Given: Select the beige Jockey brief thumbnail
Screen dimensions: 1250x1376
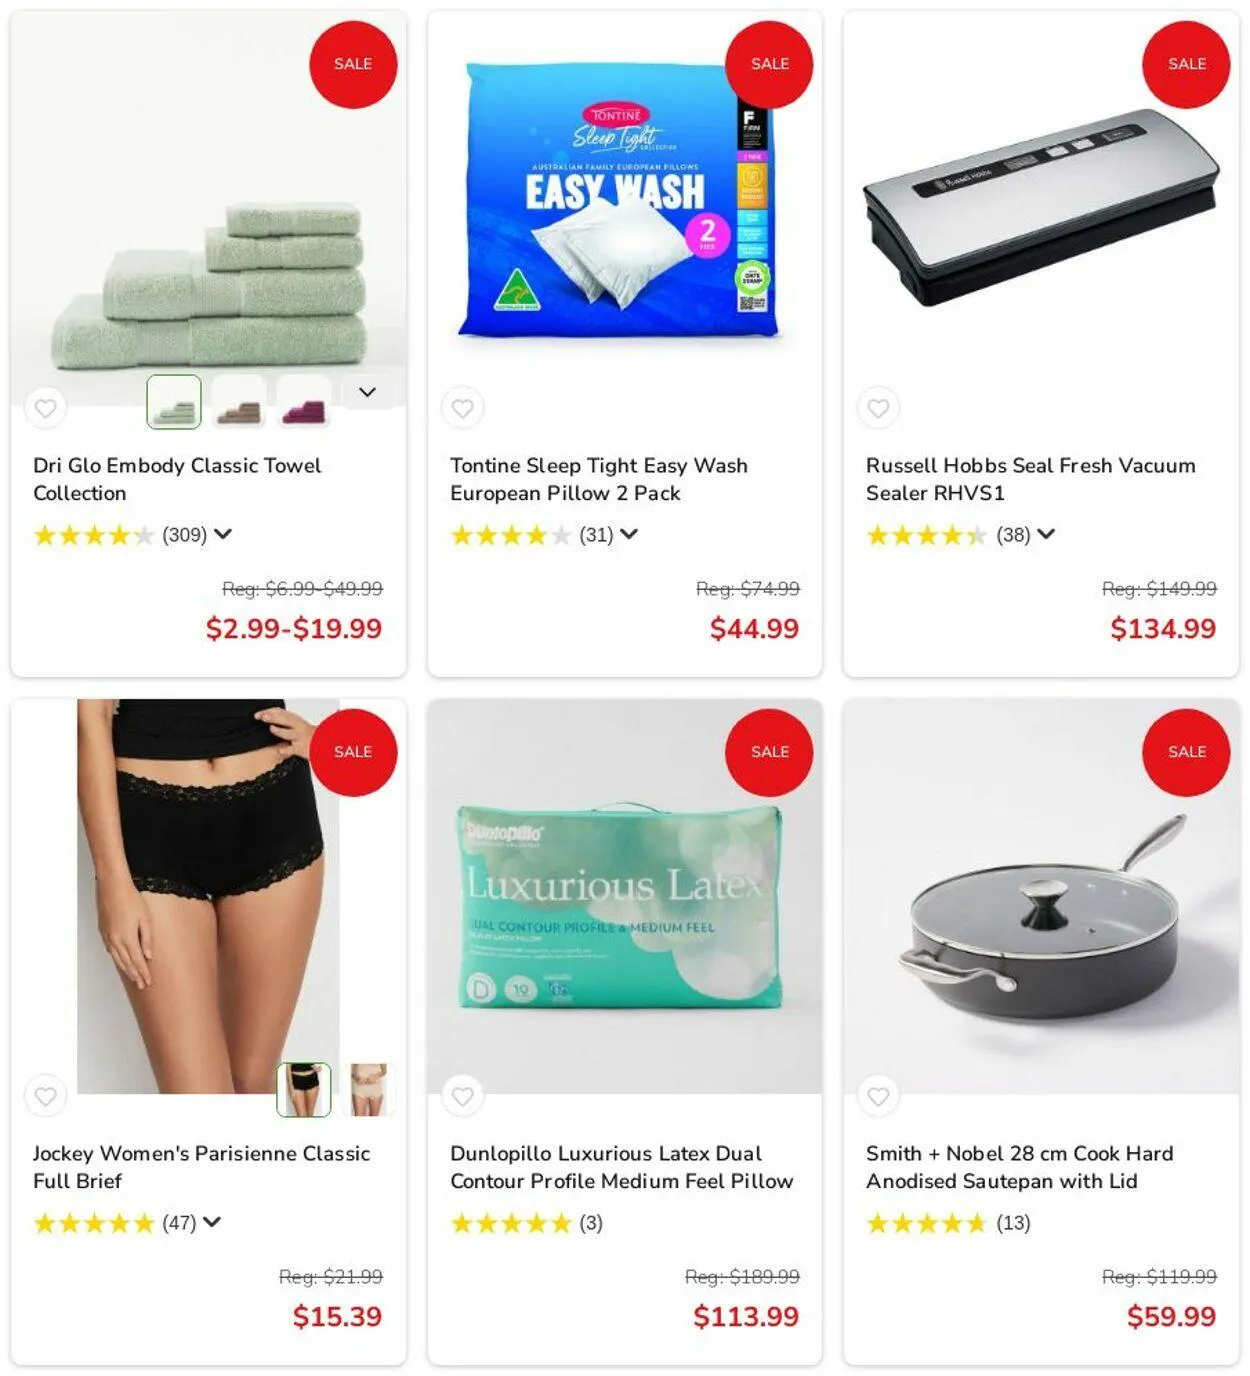Looking at the screenshot, I should (368, 1090).
